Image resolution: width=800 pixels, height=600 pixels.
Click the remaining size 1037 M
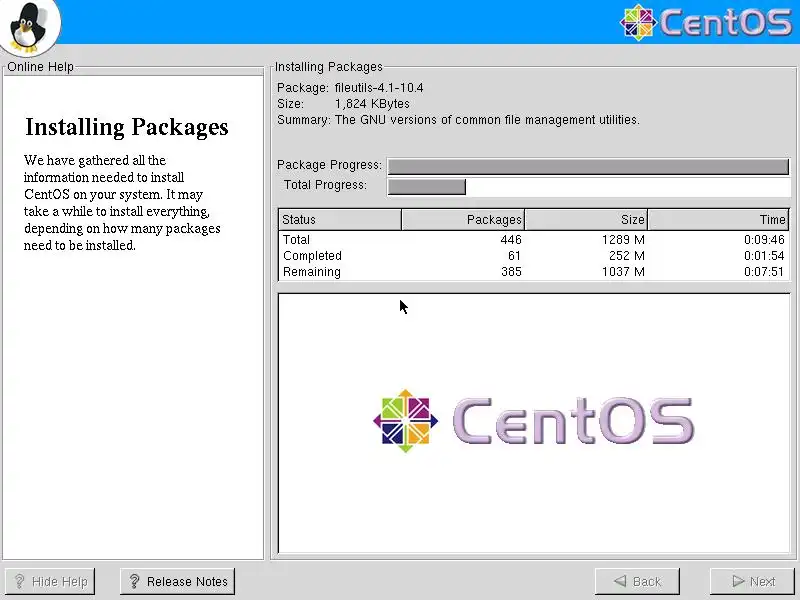pyautogui.click(x=623, y=271)
